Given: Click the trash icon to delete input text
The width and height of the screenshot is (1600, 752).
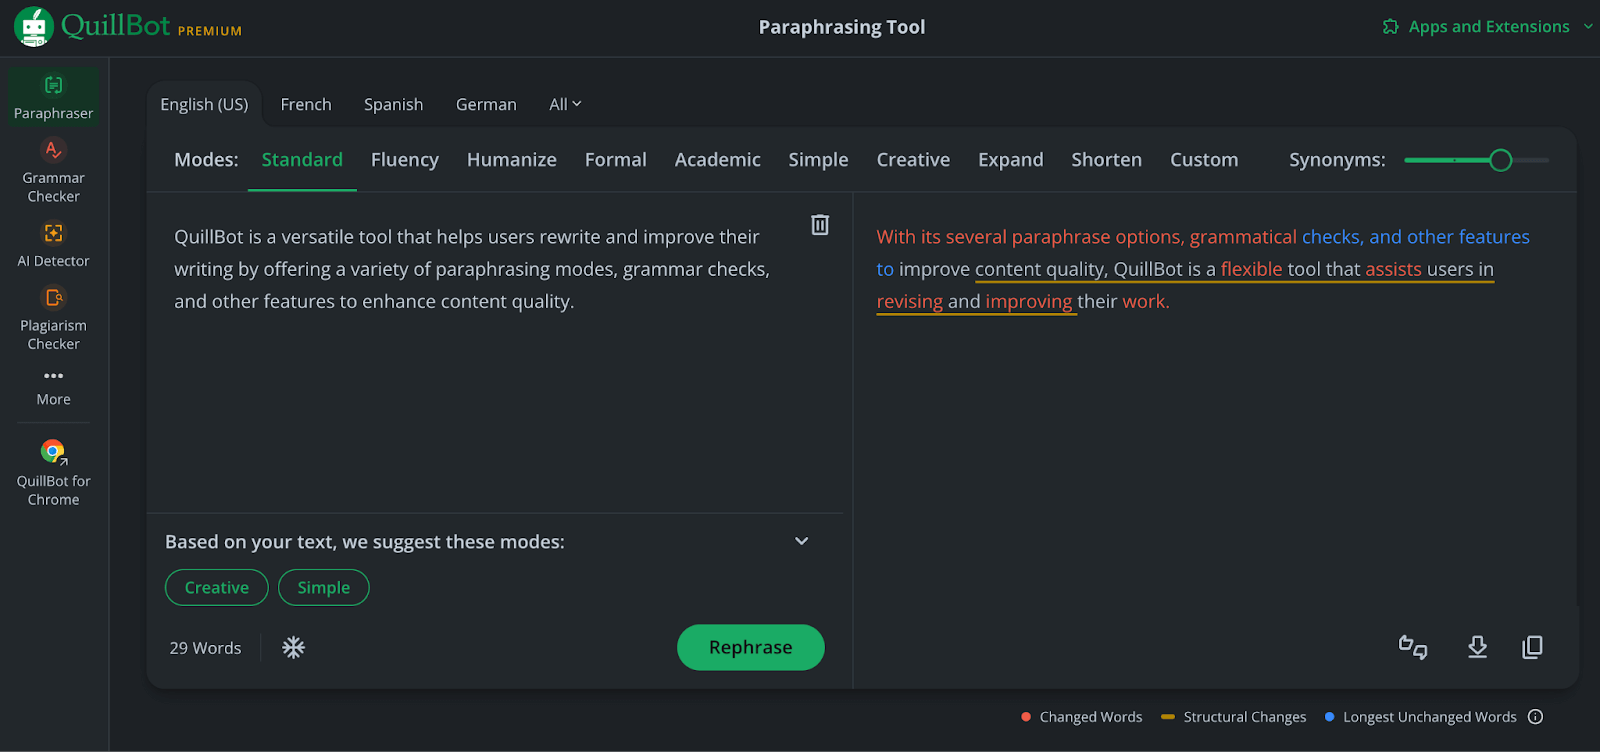Looking at the screenshot, I should (x=820, y=225).
